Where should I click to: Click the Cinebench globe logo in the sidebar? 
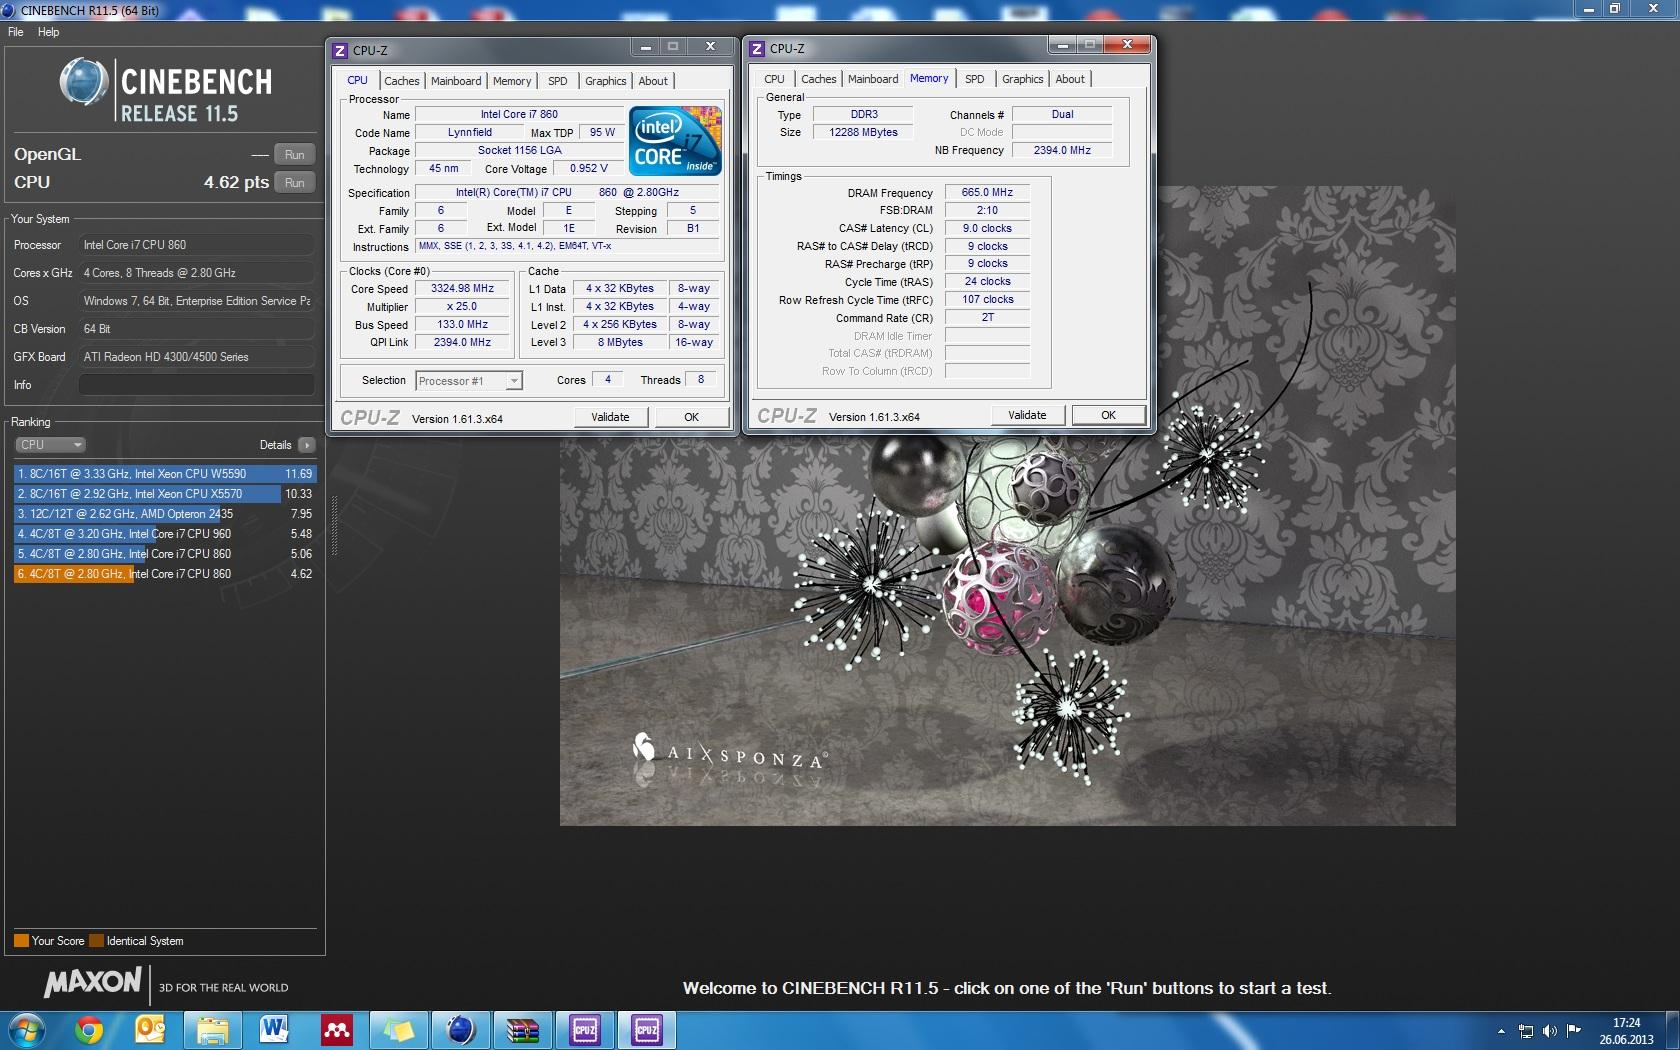[x=84, y=83]
